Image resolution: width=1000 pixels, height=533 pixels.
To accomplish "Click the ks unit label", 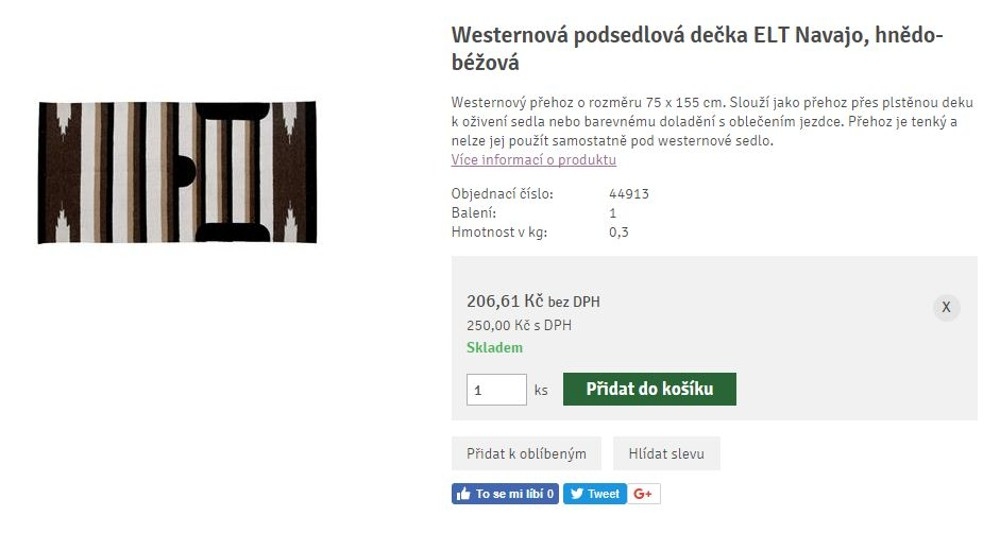I will point(541,390).
